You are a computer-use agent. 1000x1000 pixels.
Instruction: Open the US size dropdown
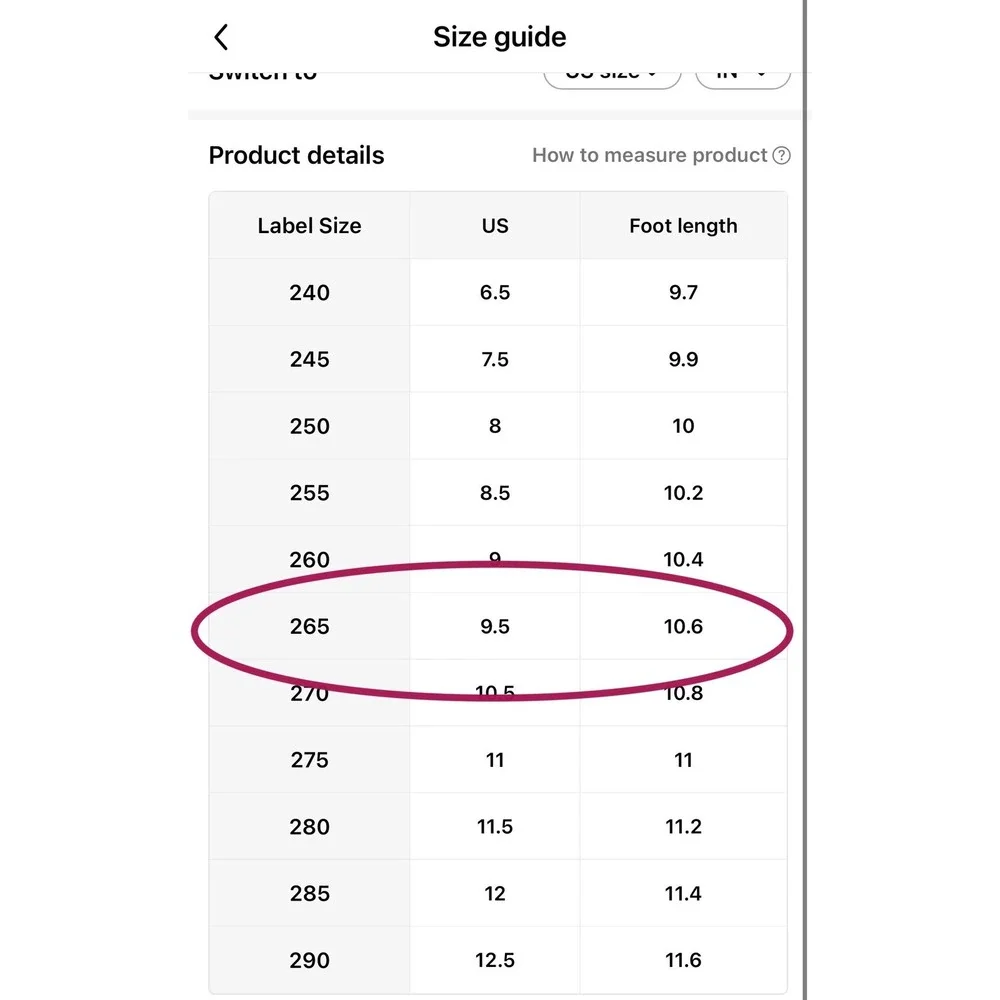coord(612,77)
